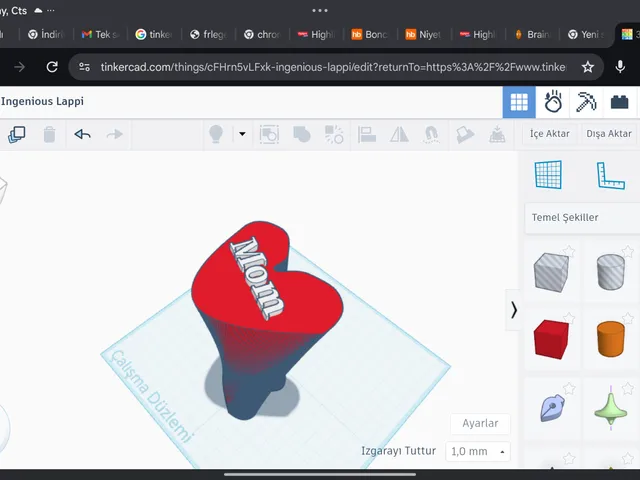The height and width of the screenshot is (480, 640).
Task: Favorite the hole Box star
Action: (569, 251)
